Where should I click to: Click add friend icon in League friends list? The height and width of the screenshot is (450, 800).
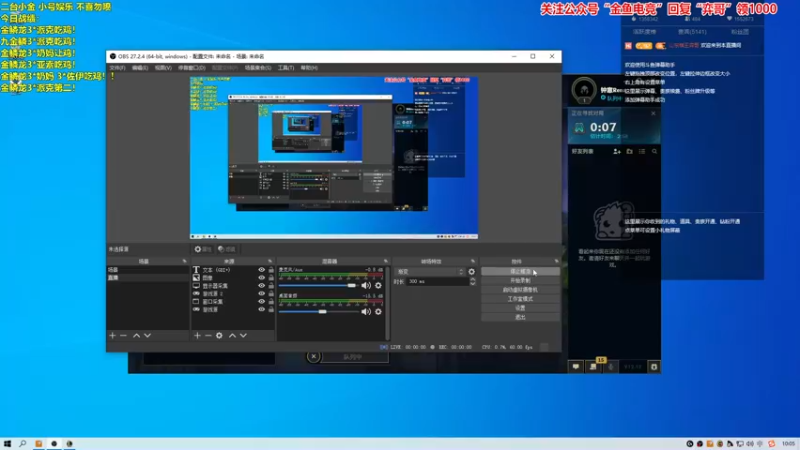click(x=617, y=152)
